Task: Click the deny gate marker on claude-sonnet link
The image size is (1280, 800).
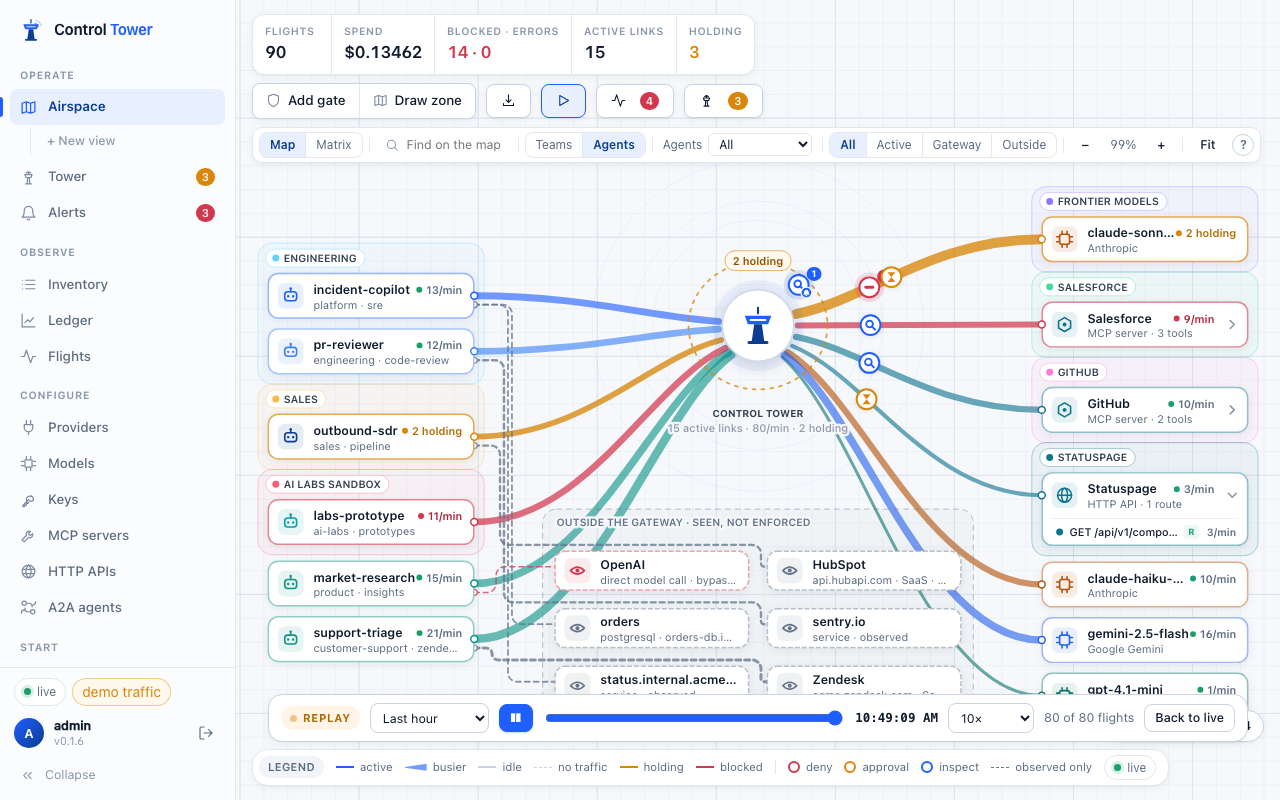Action: point(869,288)
